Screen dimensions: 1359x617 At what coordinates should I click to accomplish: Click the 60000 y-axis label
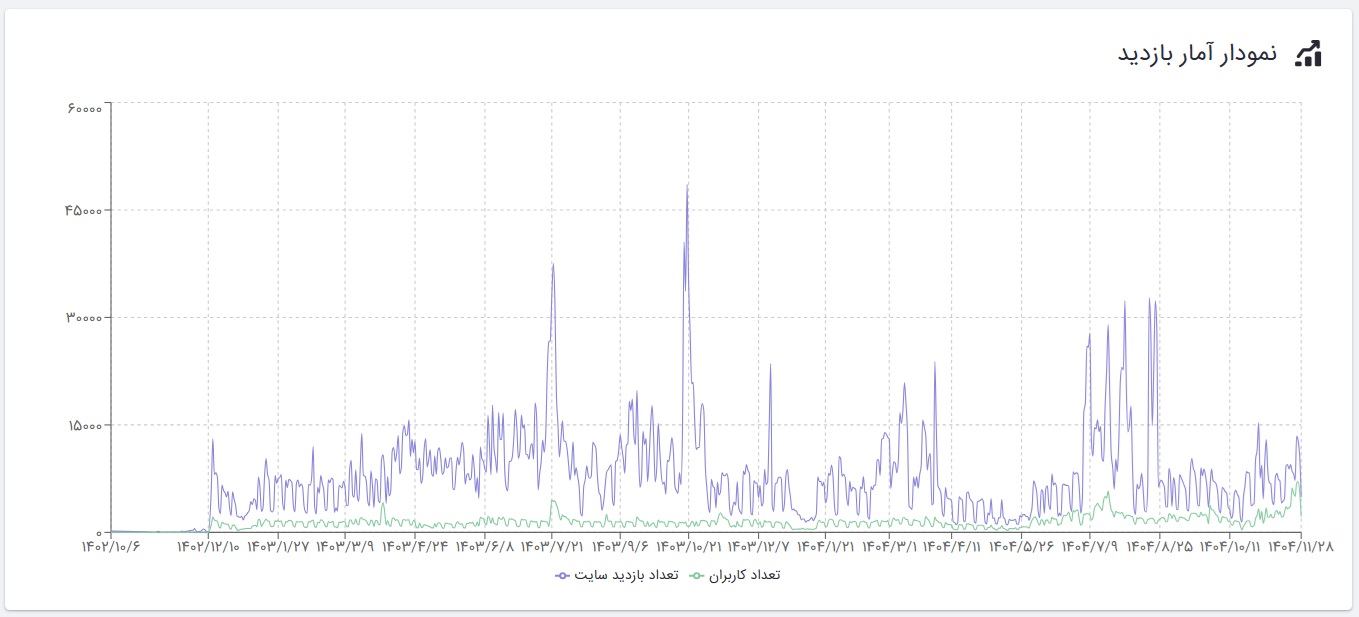pyautogui.click(x=84, y=103)
